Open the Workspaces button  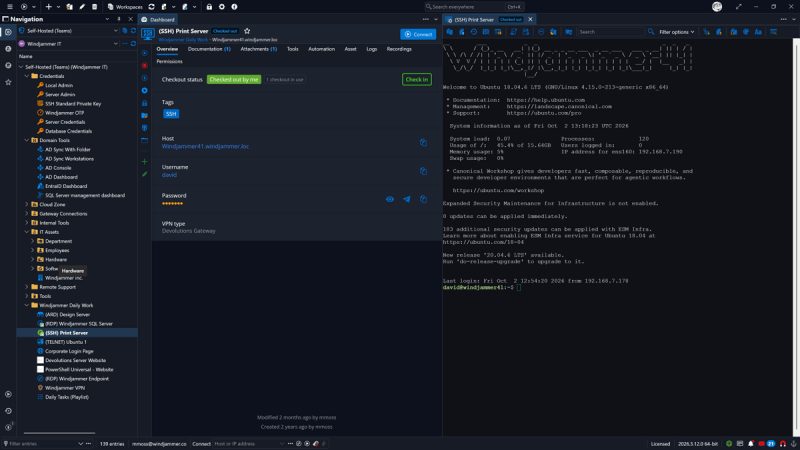tap(125, 7)
